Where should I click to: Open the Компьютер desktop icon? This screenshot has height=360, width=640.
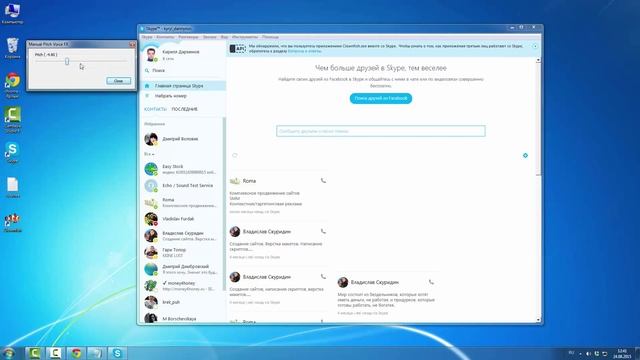[x=12, y=13]
